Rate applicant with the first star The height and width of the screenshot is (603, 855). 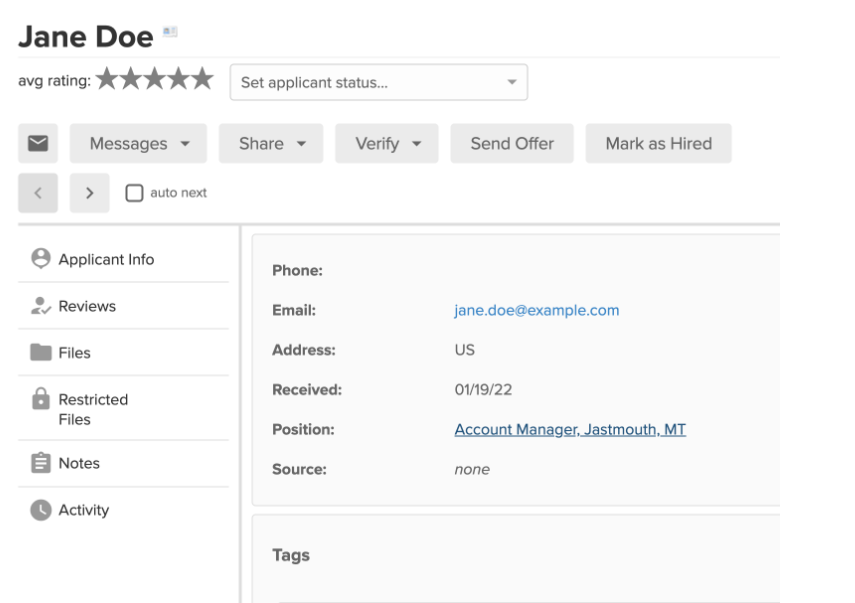click(x=107, y=79)
